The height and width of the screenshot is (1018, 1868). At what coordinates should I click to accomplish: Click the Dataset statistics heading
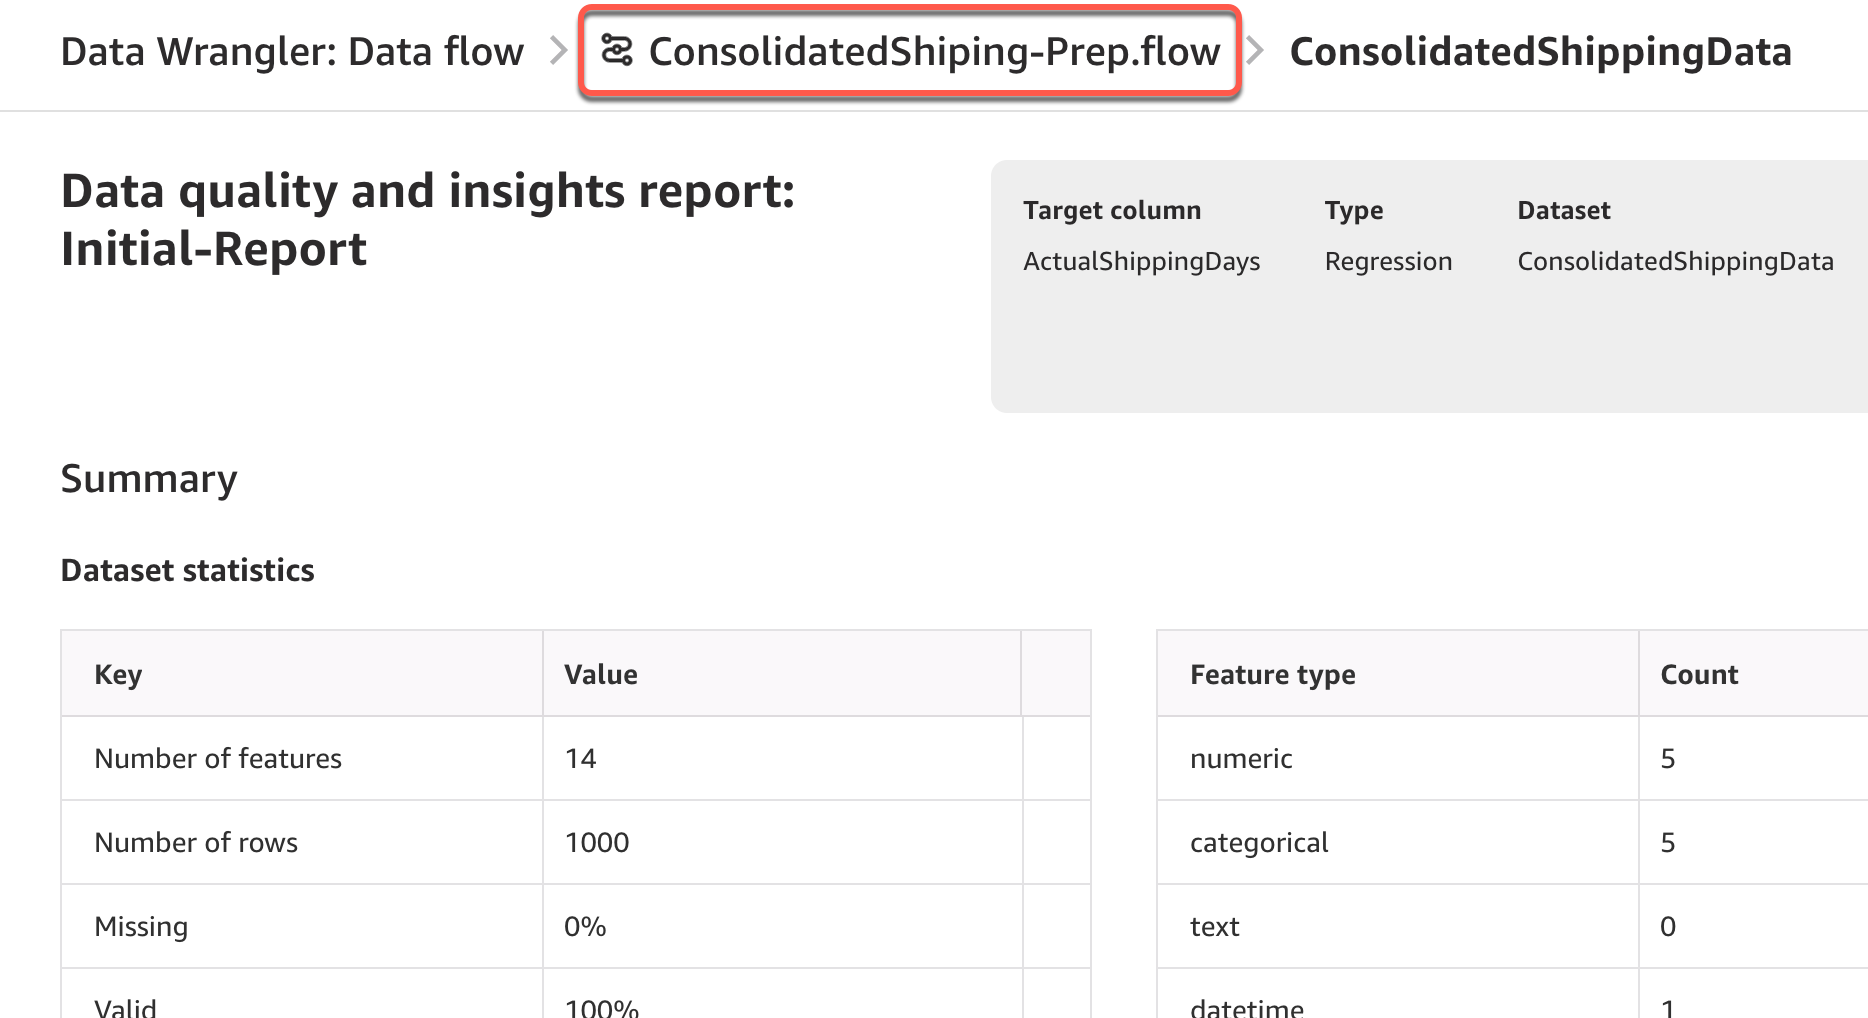click(x=187, y=570)
